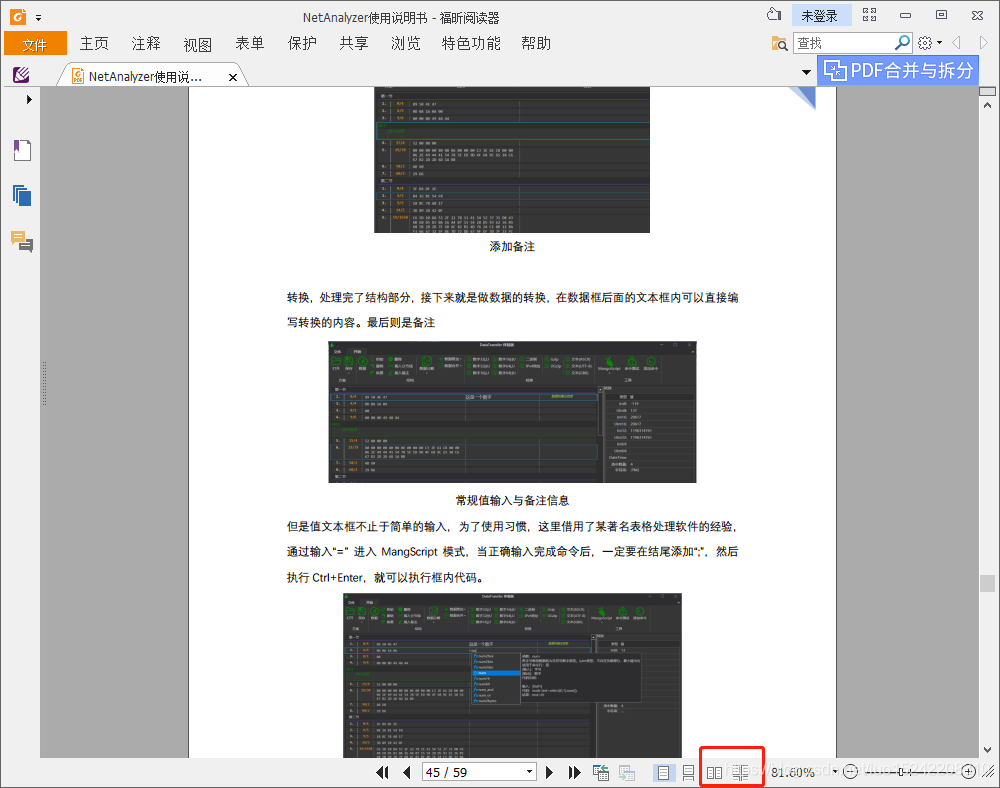The image size is (1000, 788).
Task: Jump to the first page
Action: click(x=382, y=772)
